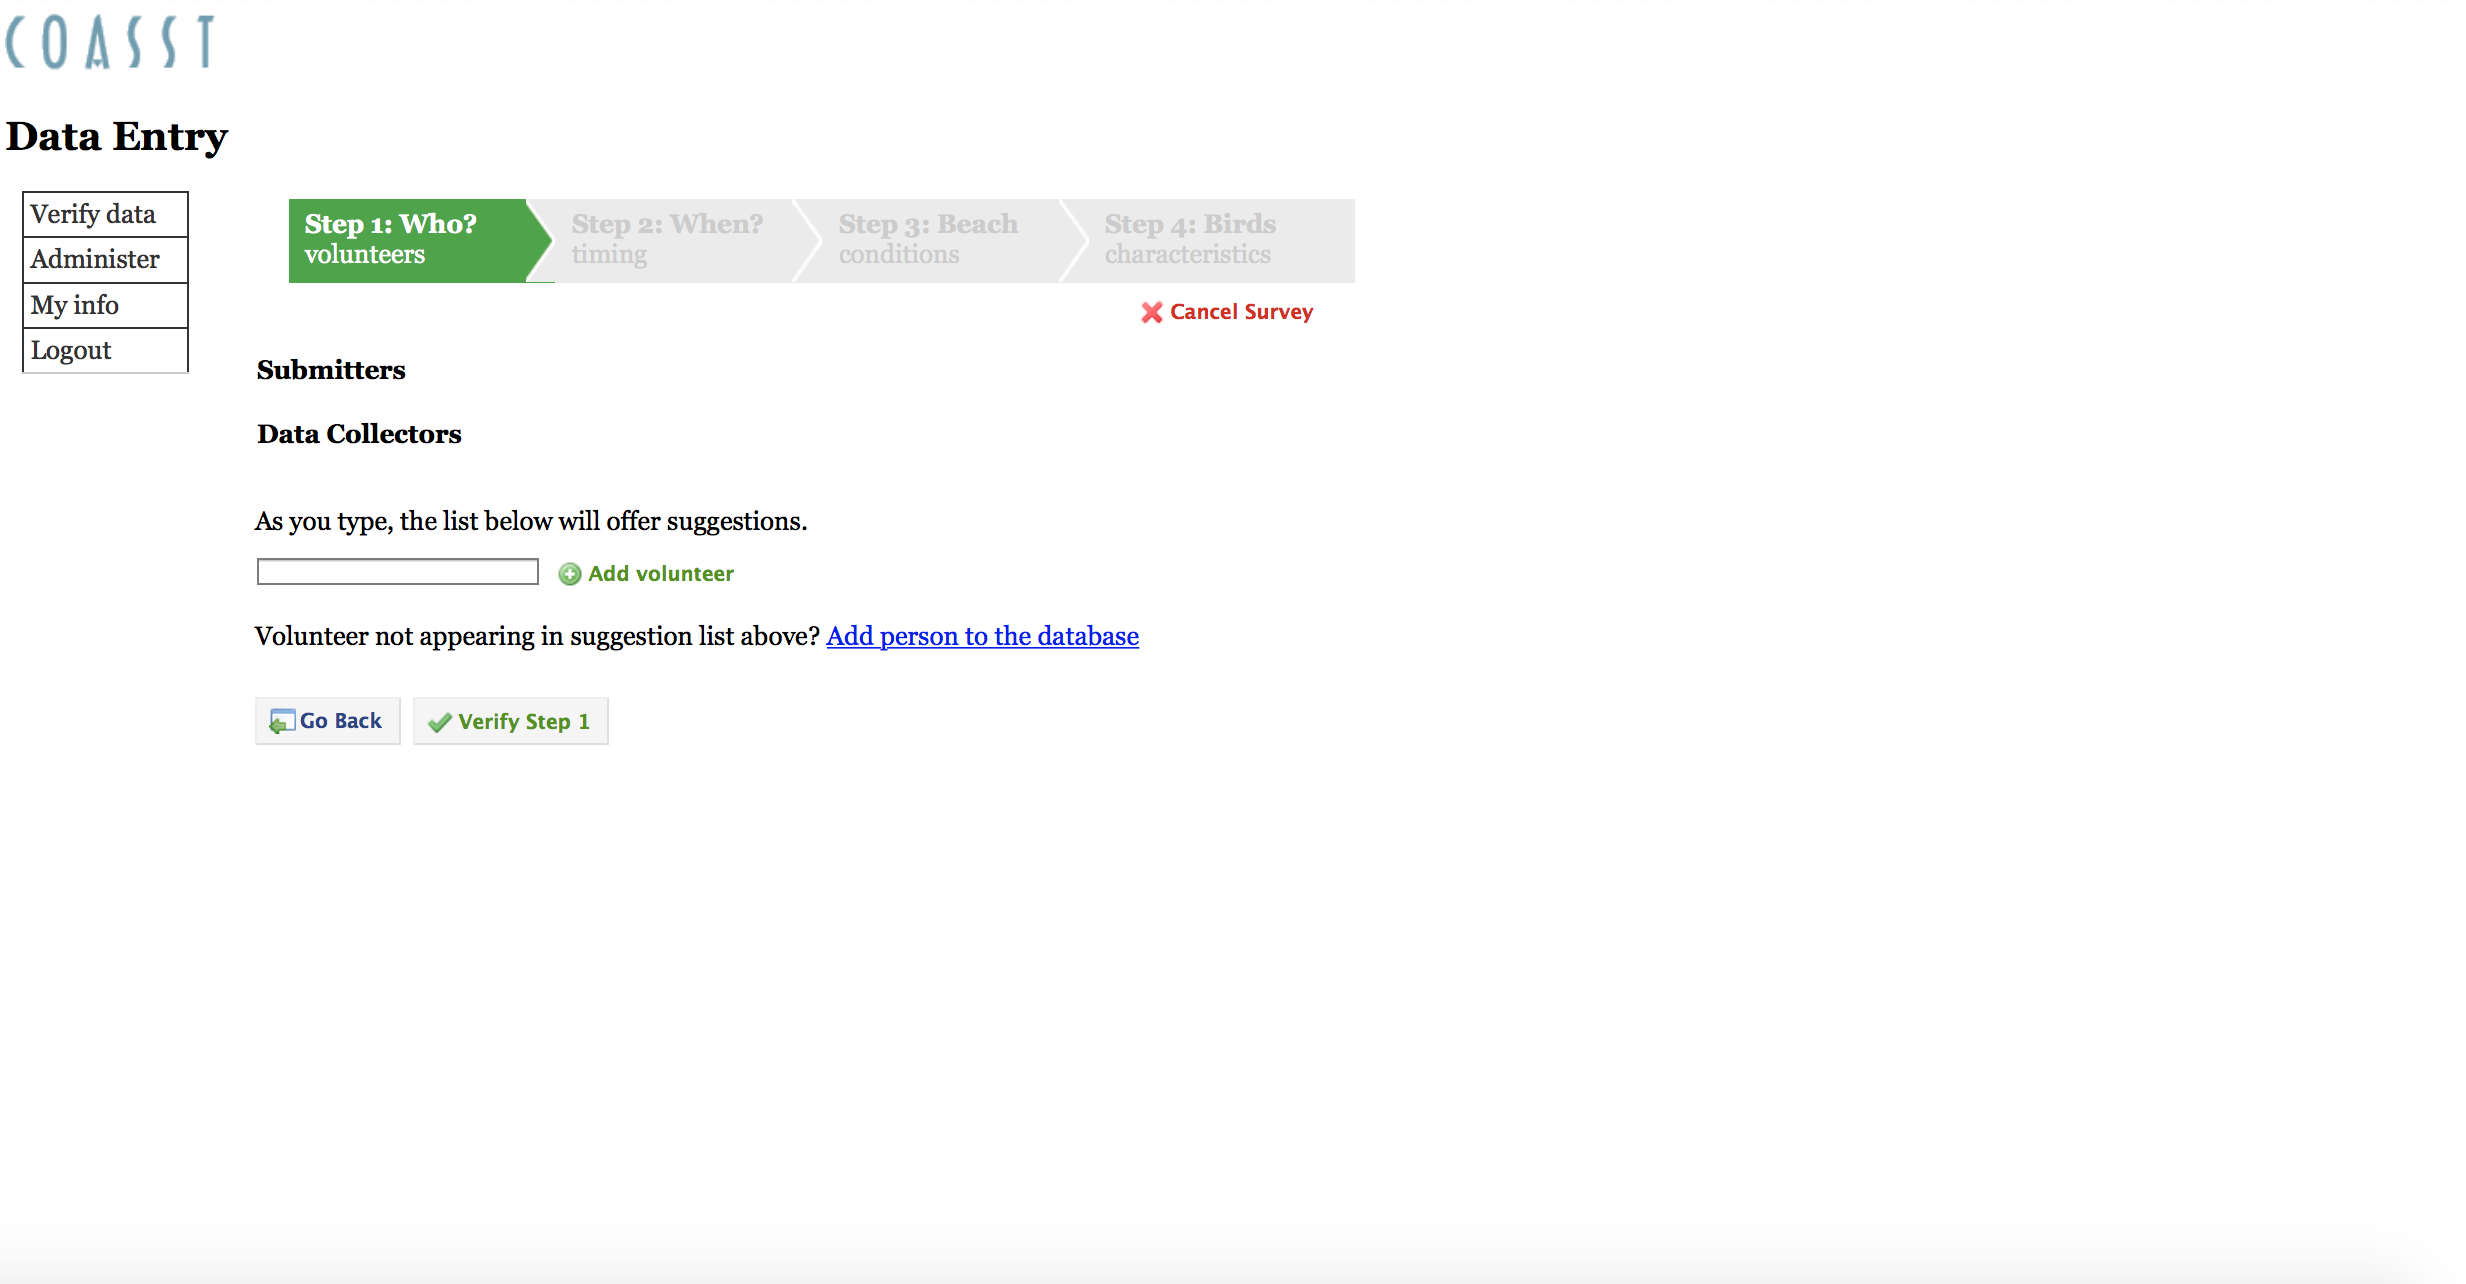The image size is (2466, 1284).
Task: Click the 'As you type' suggestions hint
Action: (531, 521)
